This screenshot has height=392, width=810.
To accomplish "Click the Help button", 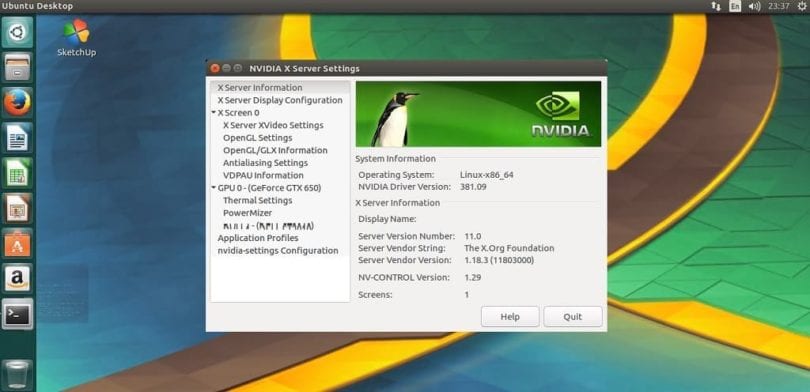I will 510,317.
